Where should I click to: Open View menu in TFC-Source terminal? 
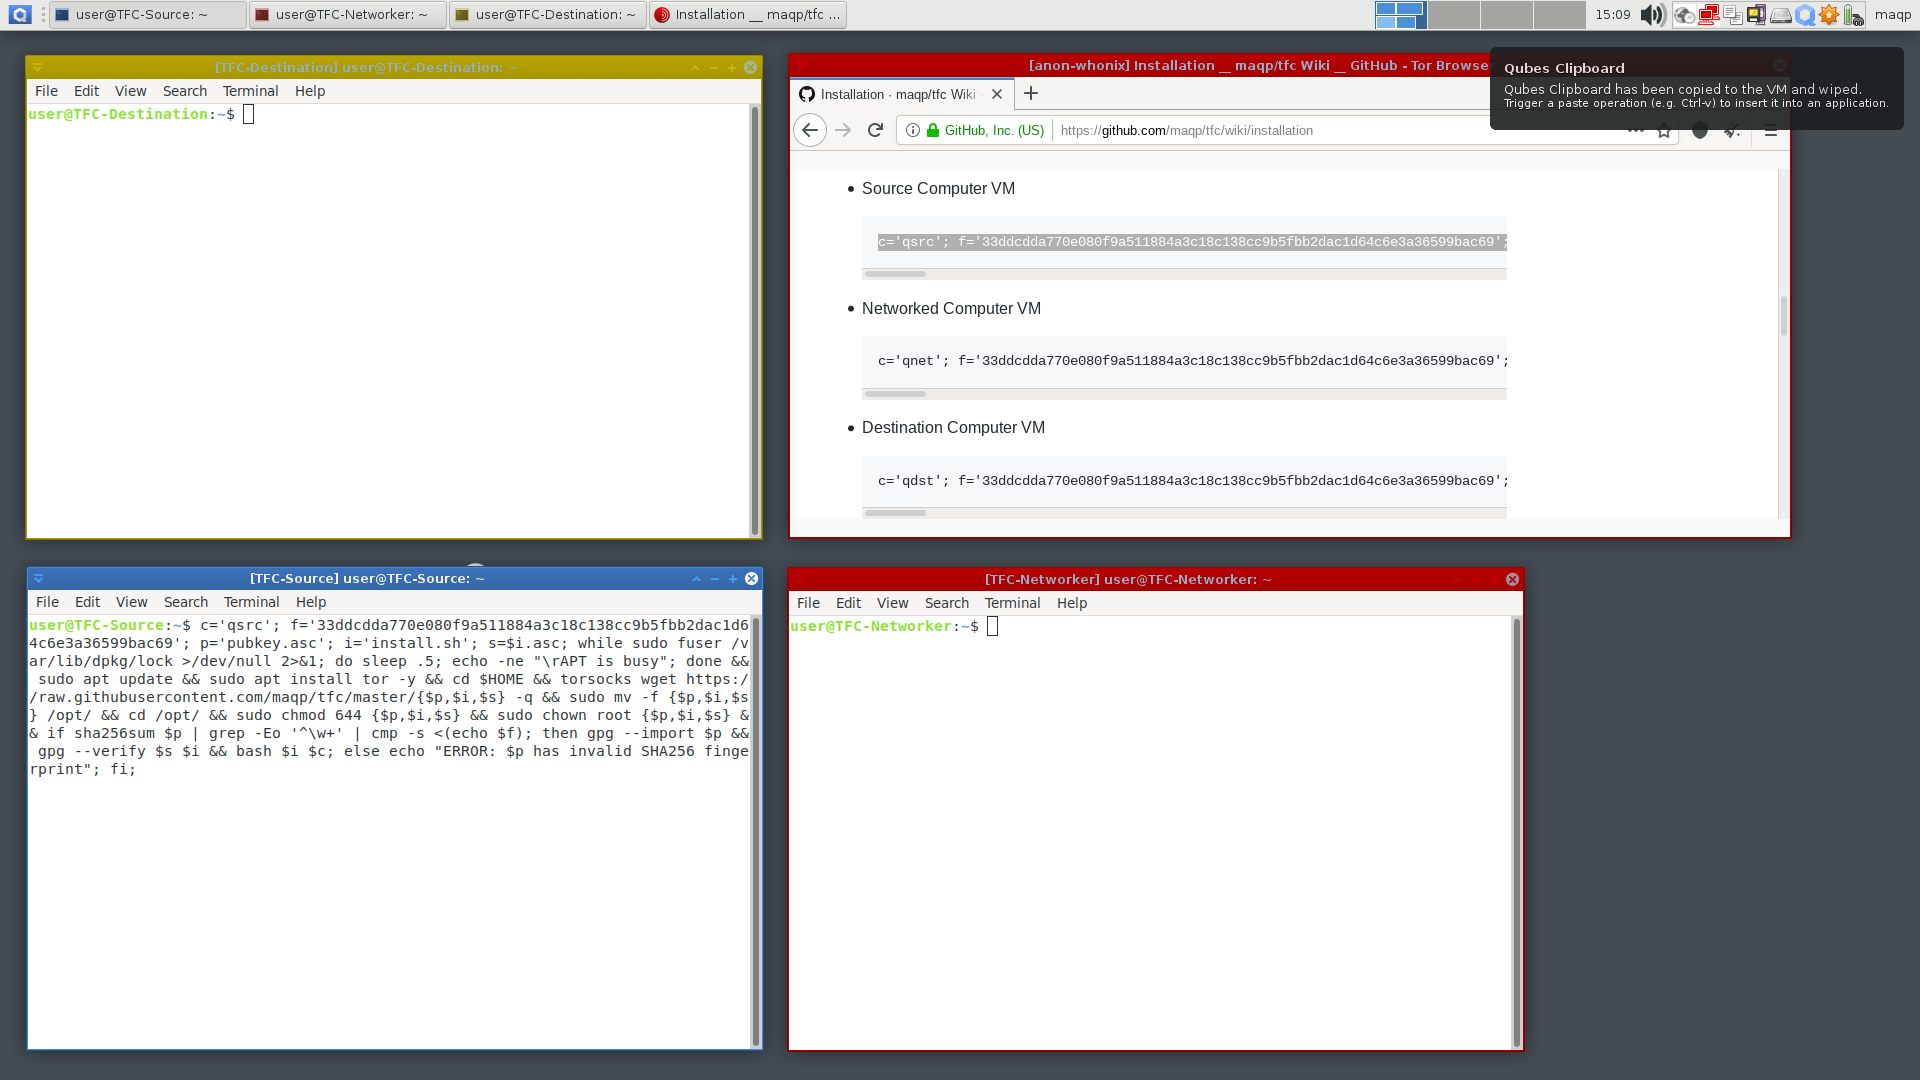(131, 602)
